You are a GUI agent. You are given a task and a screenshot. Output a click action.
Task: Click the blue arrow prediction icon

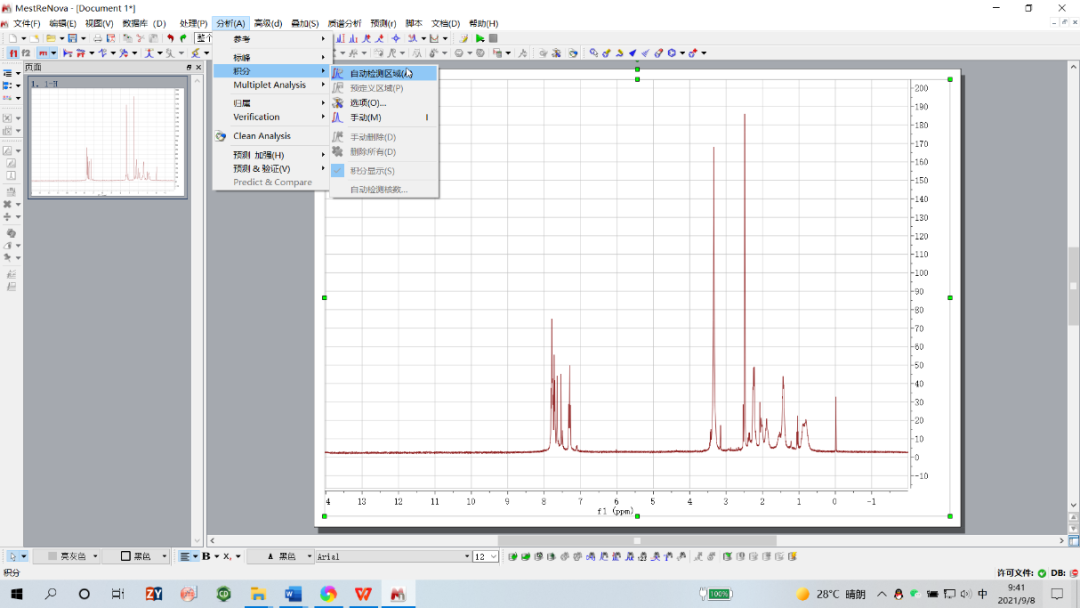click(x=632, y=53)
